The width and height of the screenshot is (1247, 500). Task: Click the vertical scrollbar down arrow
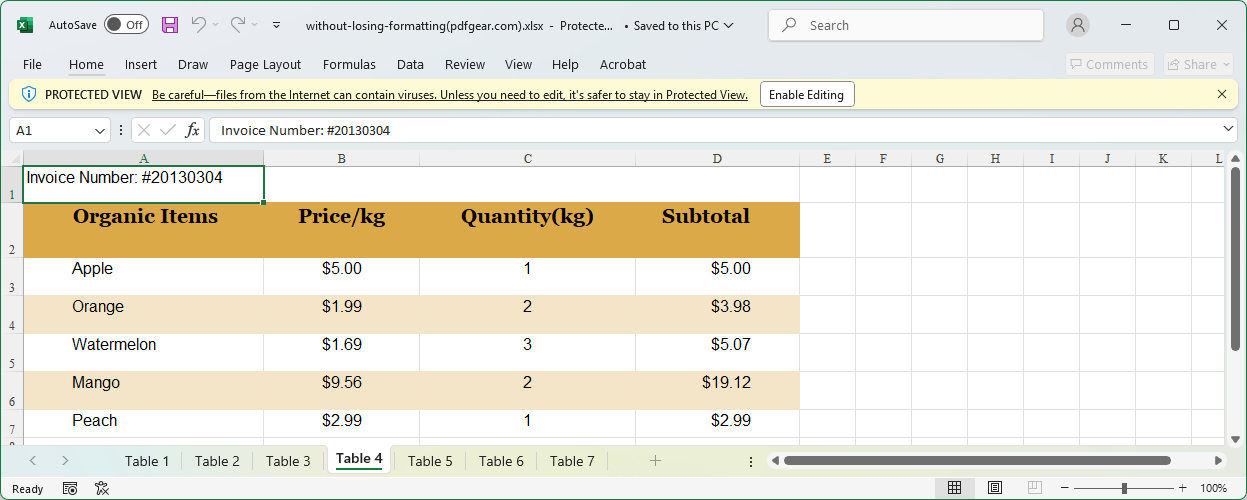(1235, 439)
